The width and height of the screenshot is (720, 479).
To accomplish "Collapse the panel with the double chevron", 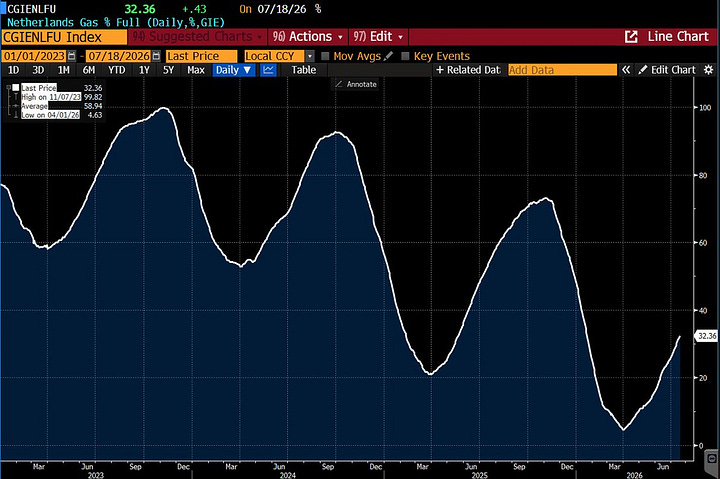I will click(625, 70).
